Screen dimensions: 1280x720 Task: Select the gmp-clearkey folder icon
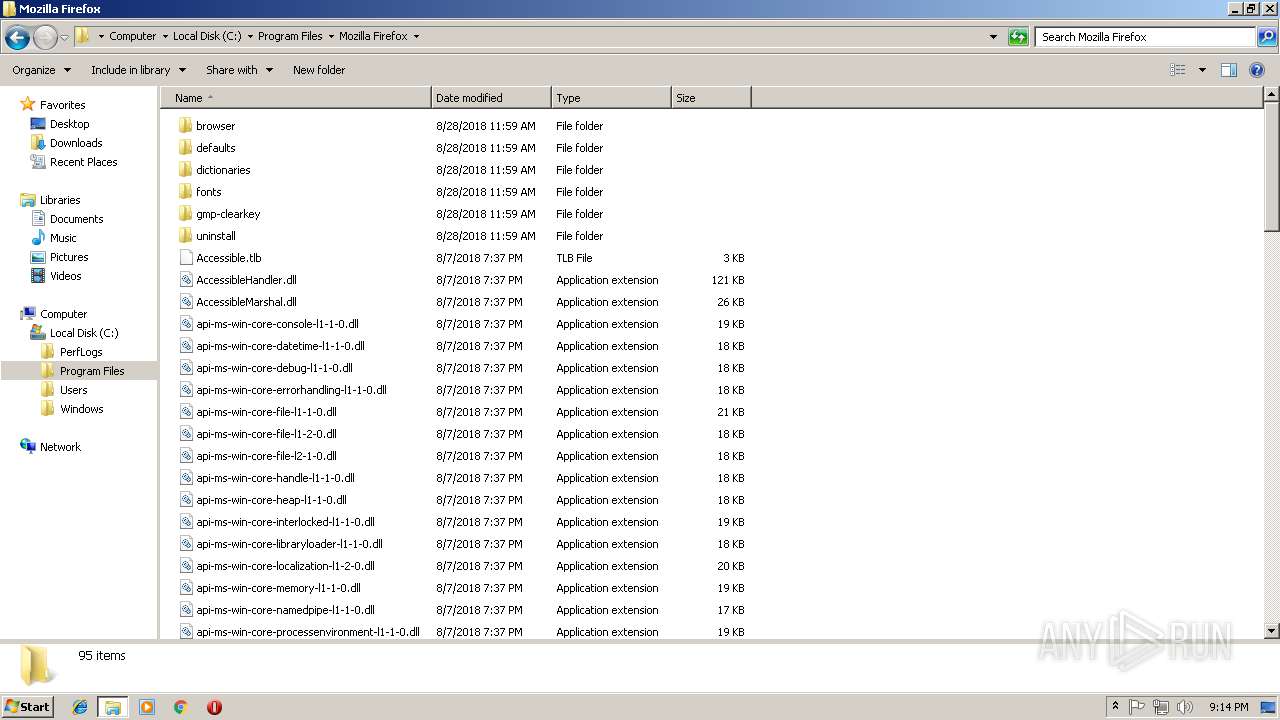pos(186,214)
